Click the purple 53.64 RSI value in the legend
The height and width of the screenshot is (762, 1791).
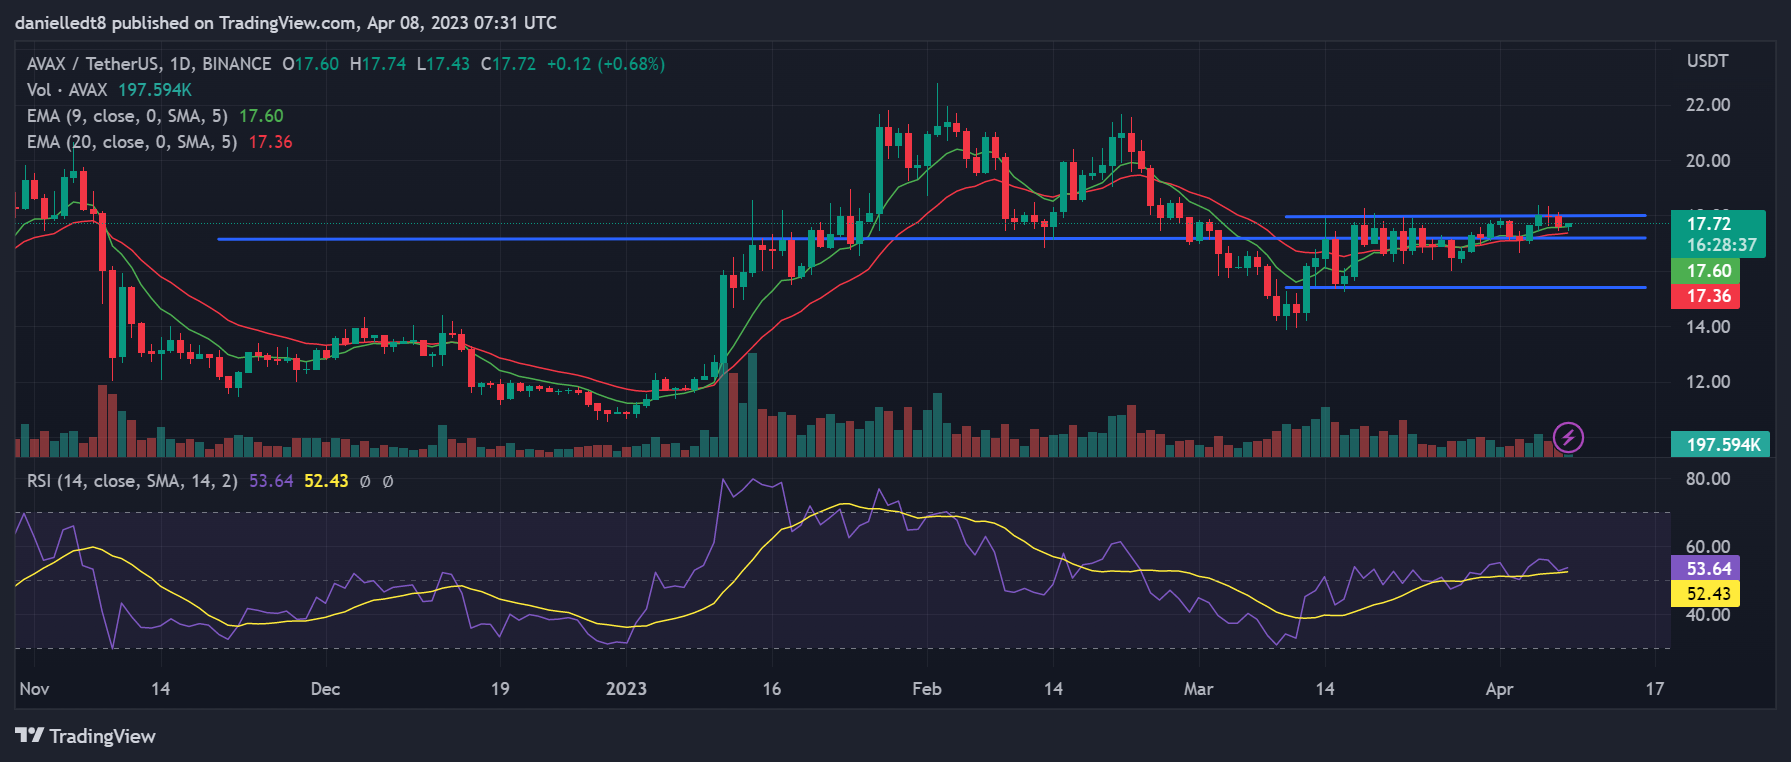click(x=271, y=481)
